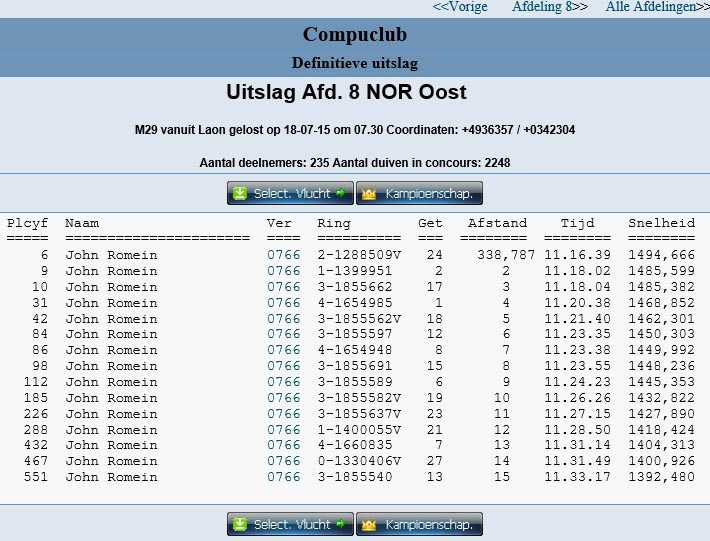Click the crown icon on bottom Kampioenschap.
This screenshot has height=541, width=710.
(x=369, y=525)
